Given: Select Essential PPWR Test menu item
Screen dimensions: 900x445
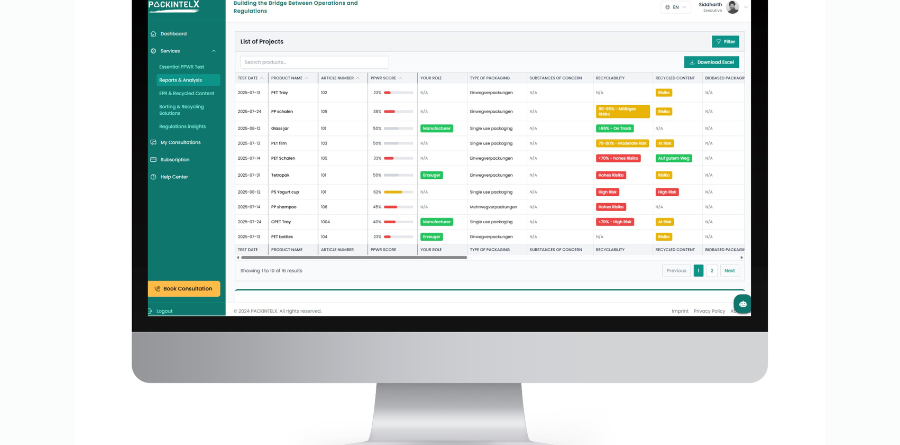Looking at the screenshot, I should pos(181,66).
